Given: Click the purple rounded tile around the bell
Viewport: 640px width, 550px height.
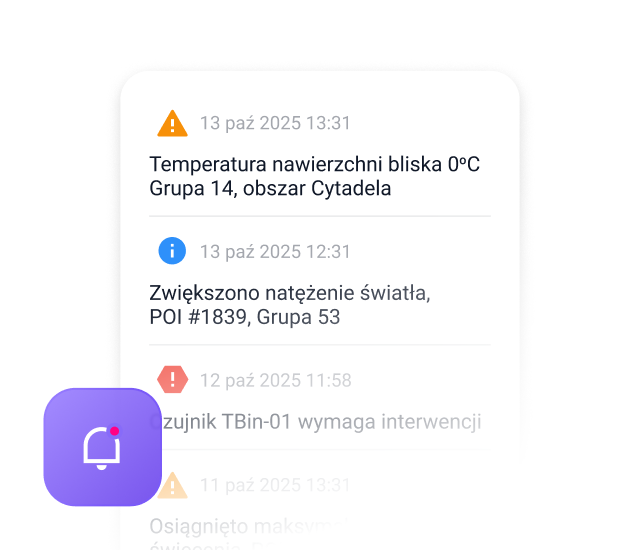Looking at the screenshot, I should (102, 447).
